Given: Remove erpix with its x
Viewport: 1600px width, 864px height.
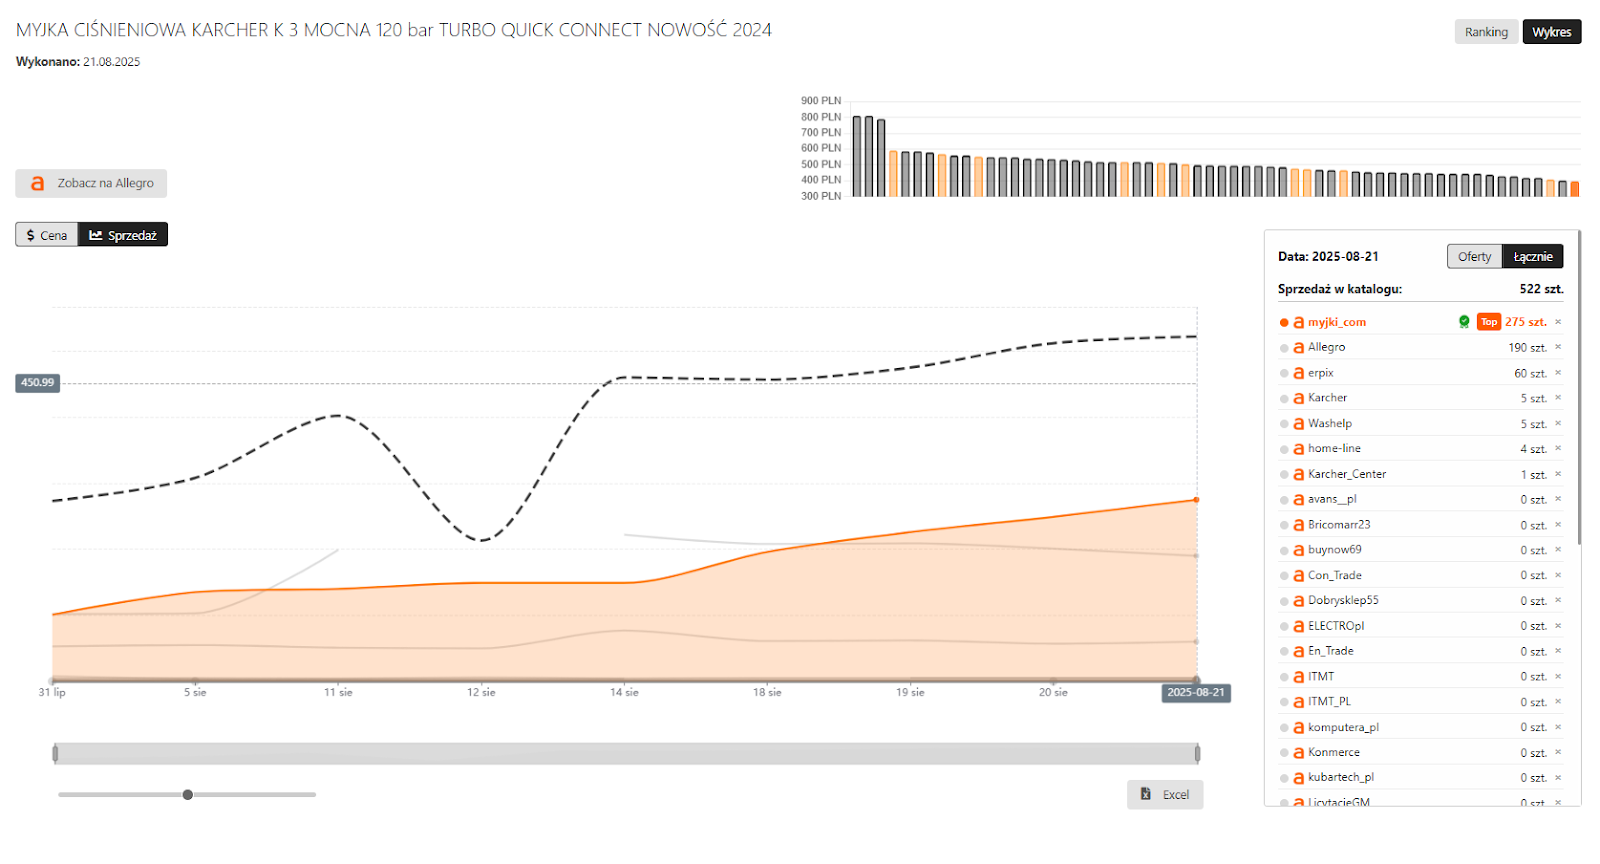Looking at the screenshot, I should (1558, 373).
